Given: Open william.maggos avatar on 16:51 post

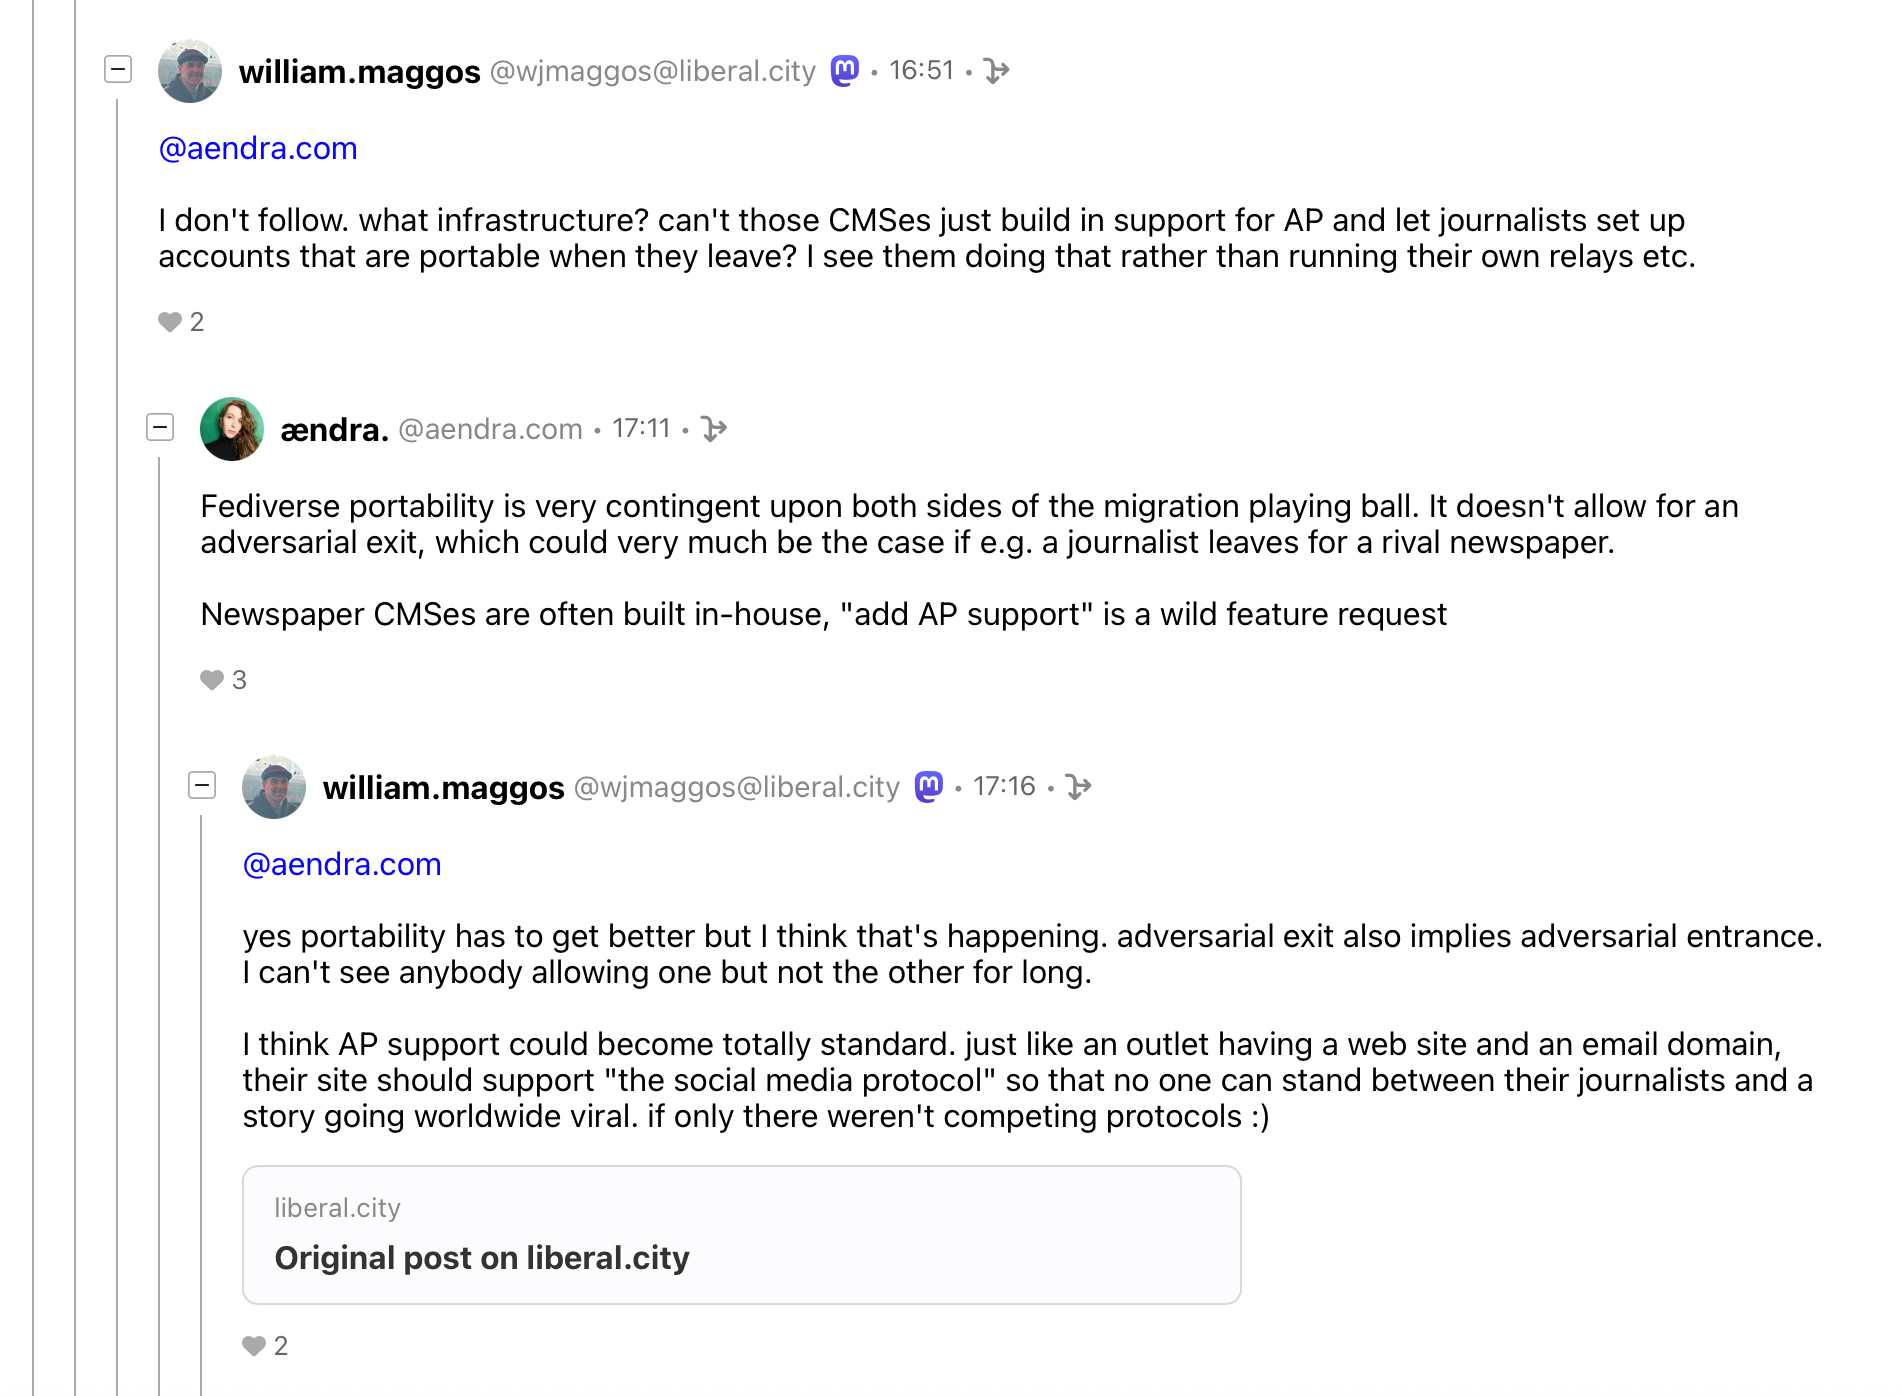Looking at the screenshot, I should 190,71.
